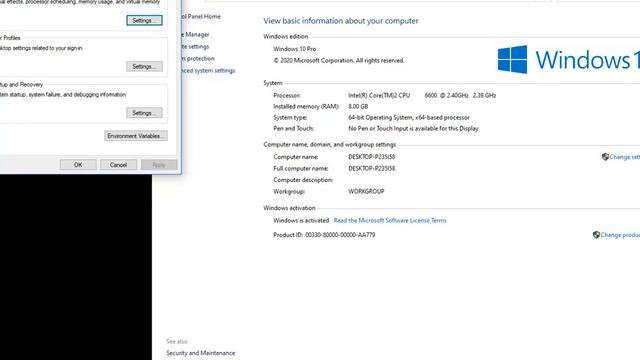Click Change product key shield link
Viewport: 640px width, 360px height.
620,235
